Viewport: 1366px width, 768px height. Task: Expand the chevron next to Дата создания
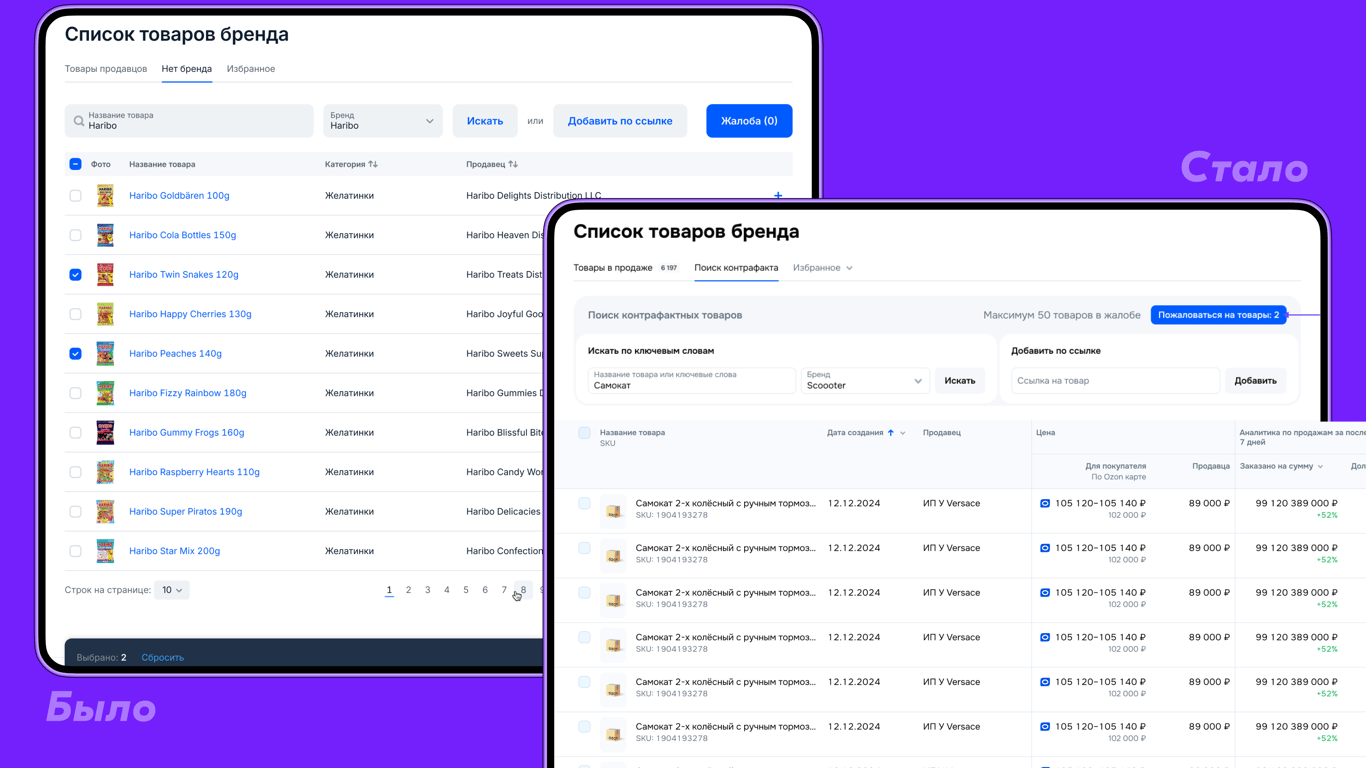(903, 433)
